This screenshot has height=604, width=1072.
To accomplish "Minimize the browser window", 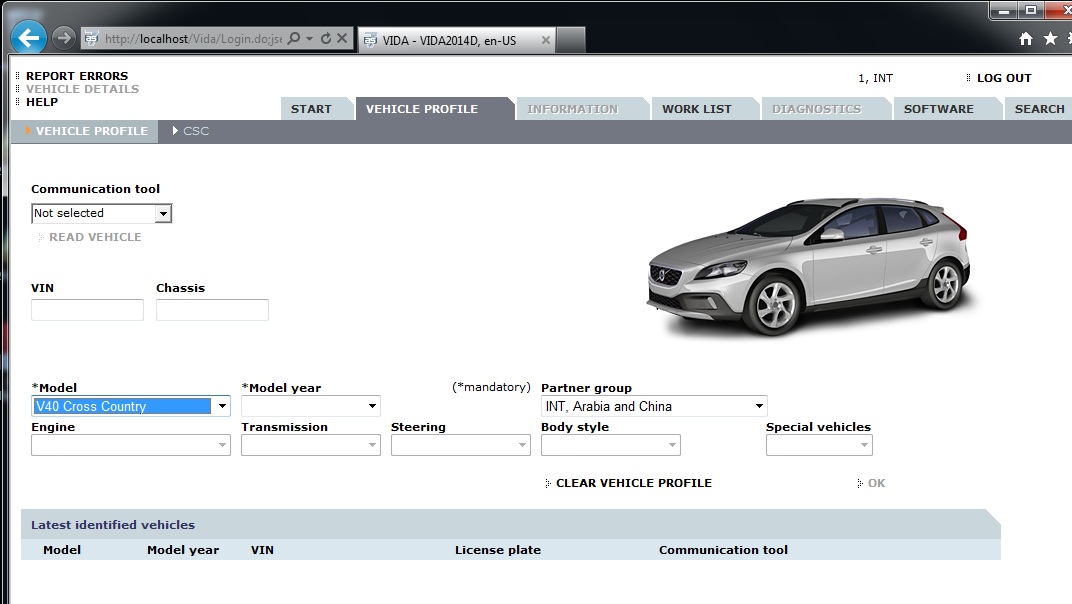I will pos(1004,10).
